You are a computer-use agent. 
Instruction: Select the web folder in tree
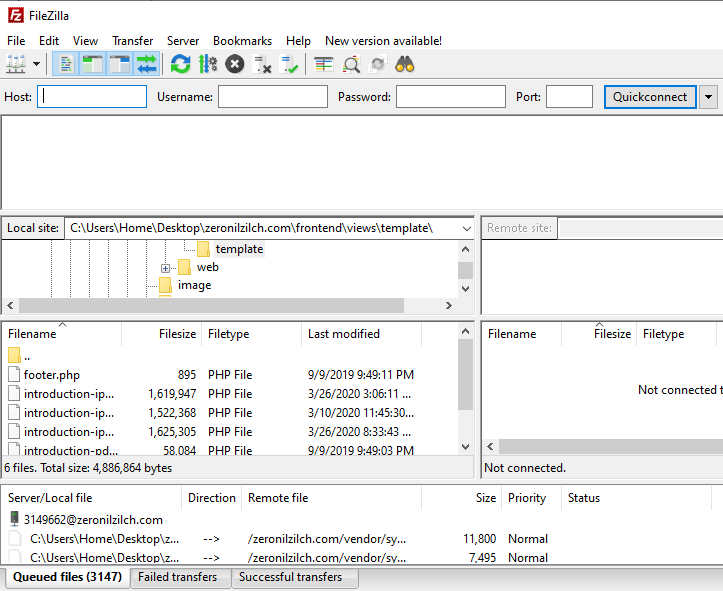coord(207,267)
